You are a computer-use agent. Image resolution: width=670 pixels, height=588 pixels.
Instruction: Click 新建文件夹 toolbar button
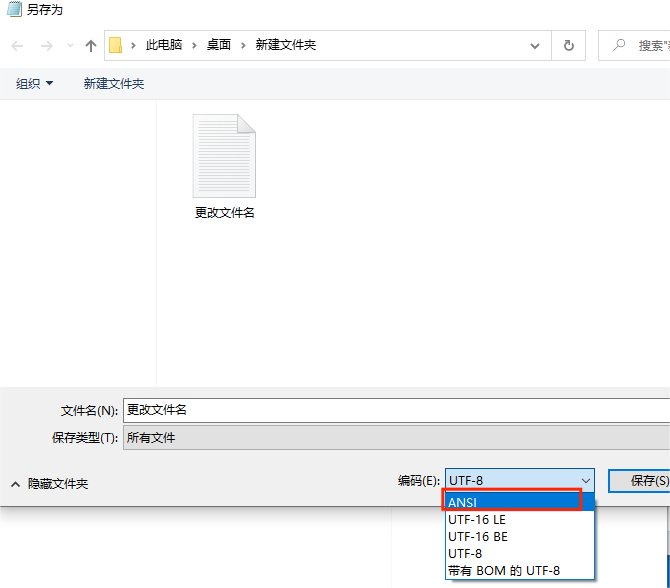pos(114,84)
